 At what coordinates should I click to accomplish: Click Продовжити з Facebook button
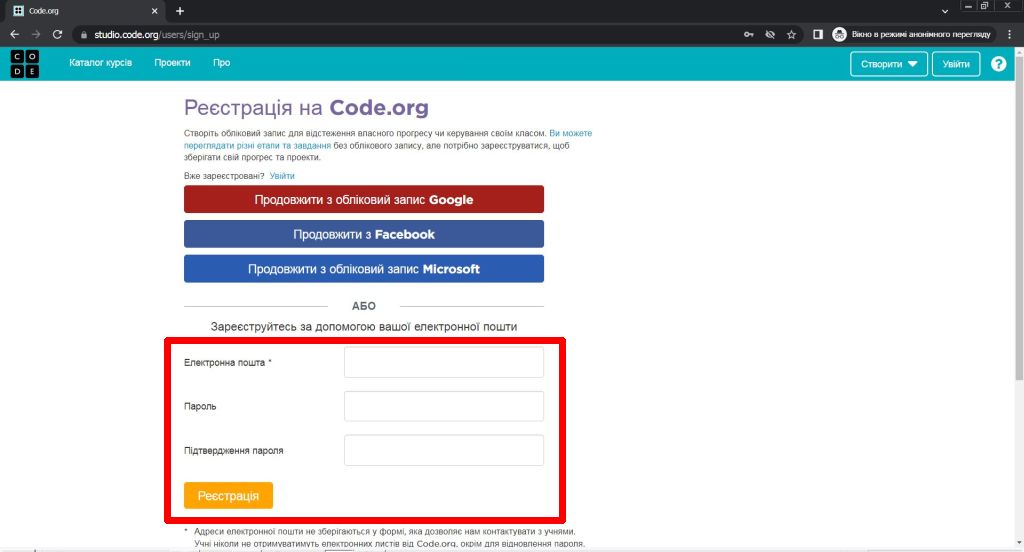[364, 234]
